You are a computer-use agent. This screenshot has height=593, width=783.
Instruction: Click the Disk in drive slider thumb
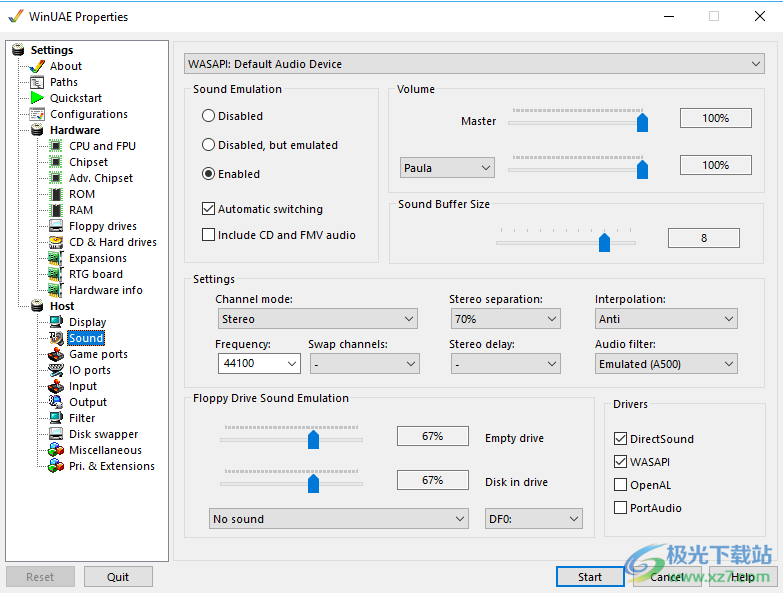pyautogui.click(x=313, y=483)
